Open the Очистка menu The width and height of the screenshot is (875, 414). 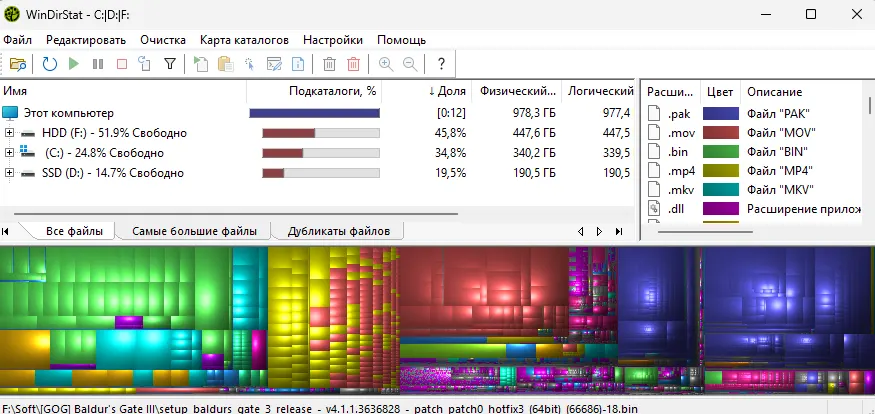(163, 40)
